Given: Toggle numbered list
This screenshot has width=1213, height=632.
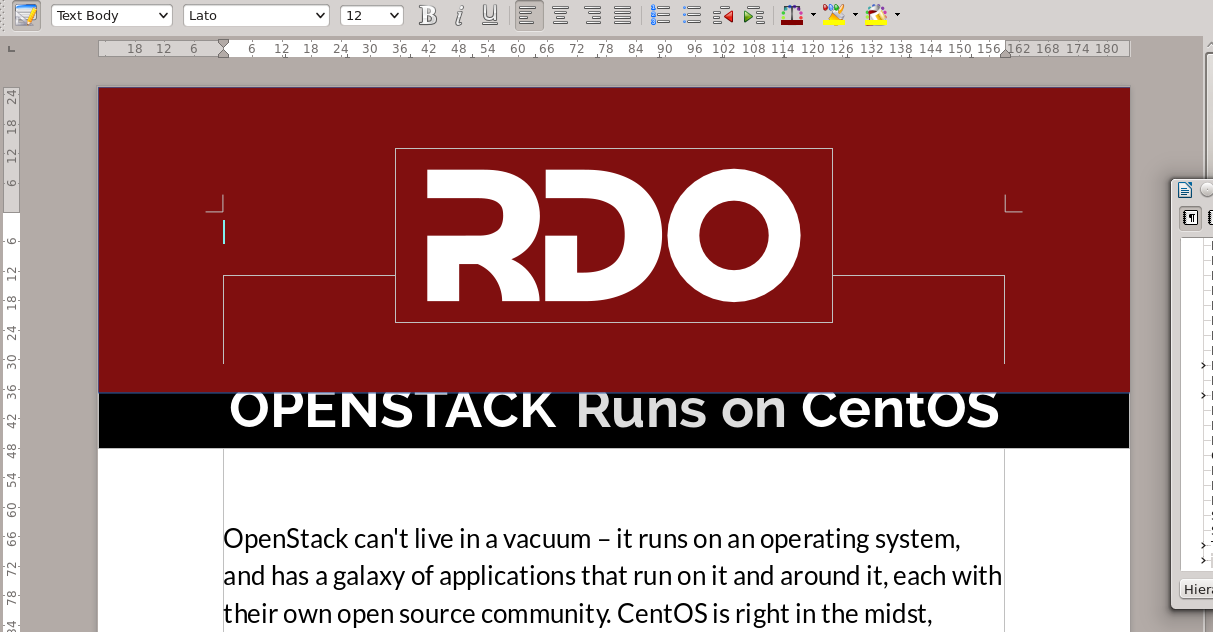Looking at the screenshot, I should 660,15.
